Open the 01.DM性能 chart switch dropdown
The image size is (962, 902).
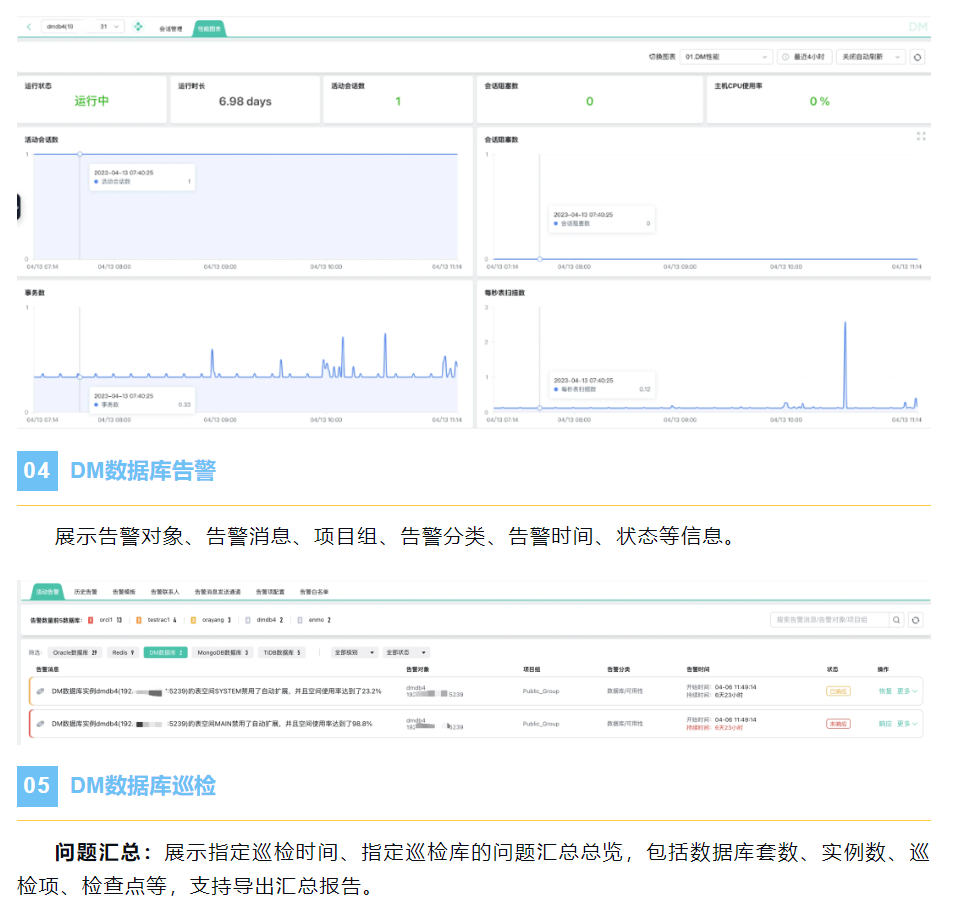coord(726,58)
